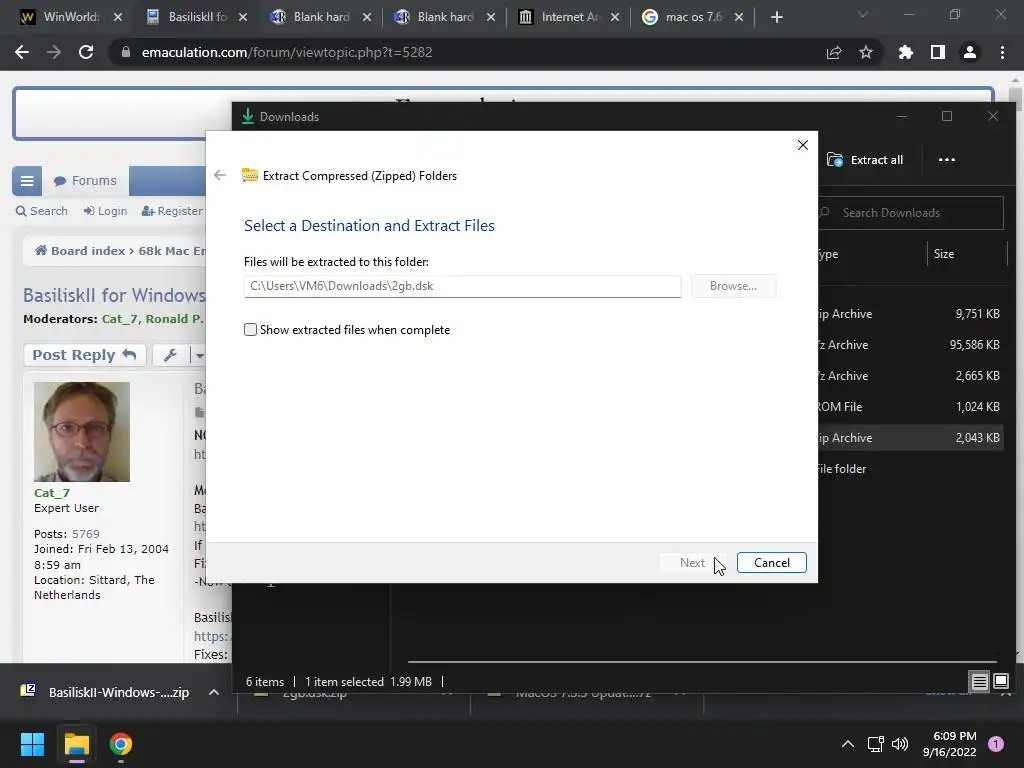Reload the emaculation page
Screen dimensions: 1024x768
86,52
